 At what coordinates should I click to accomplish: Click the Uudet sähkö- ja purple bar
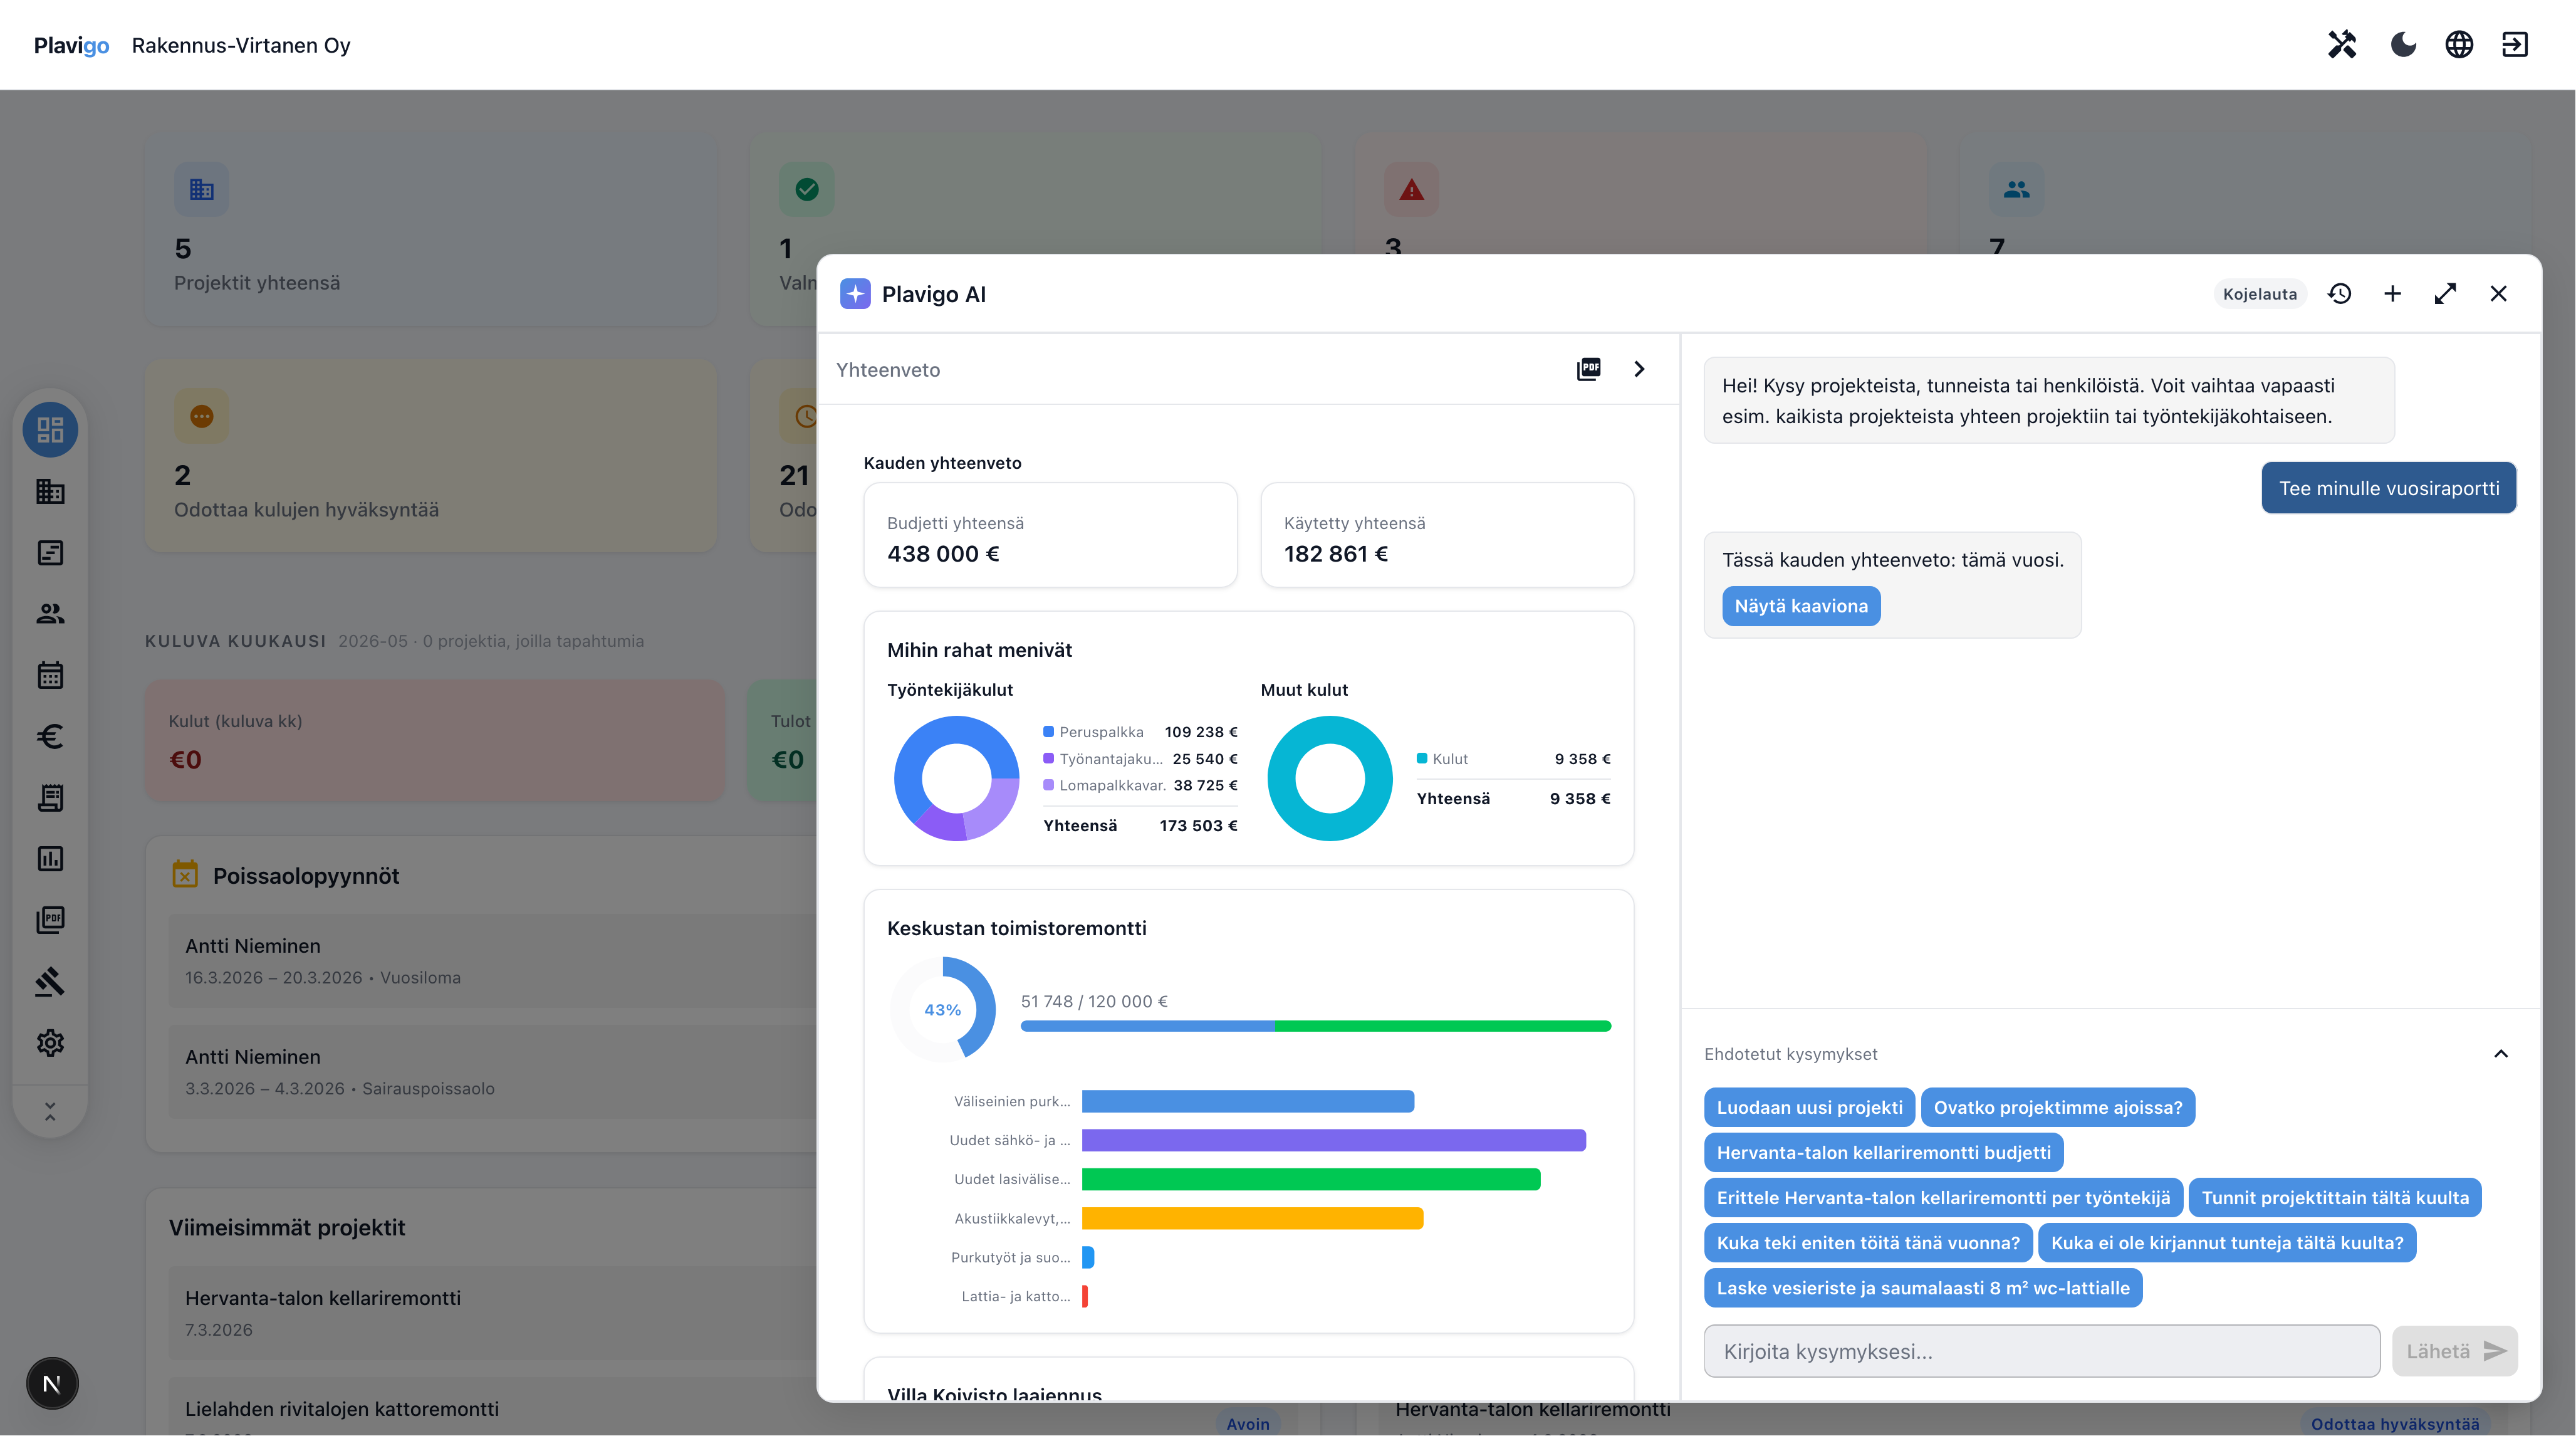[x=1334, y=1141]
